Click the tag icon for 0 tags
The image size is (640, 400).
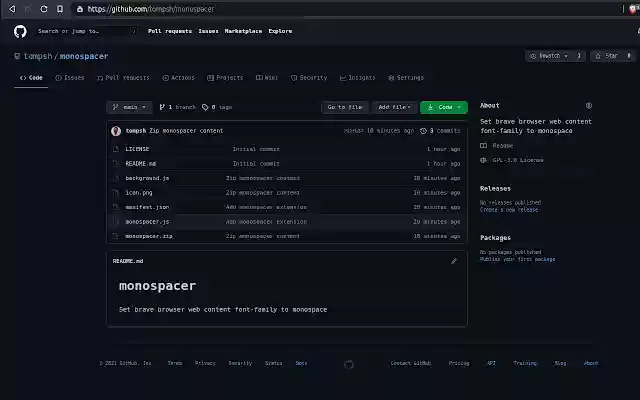(x=205, y=107)
